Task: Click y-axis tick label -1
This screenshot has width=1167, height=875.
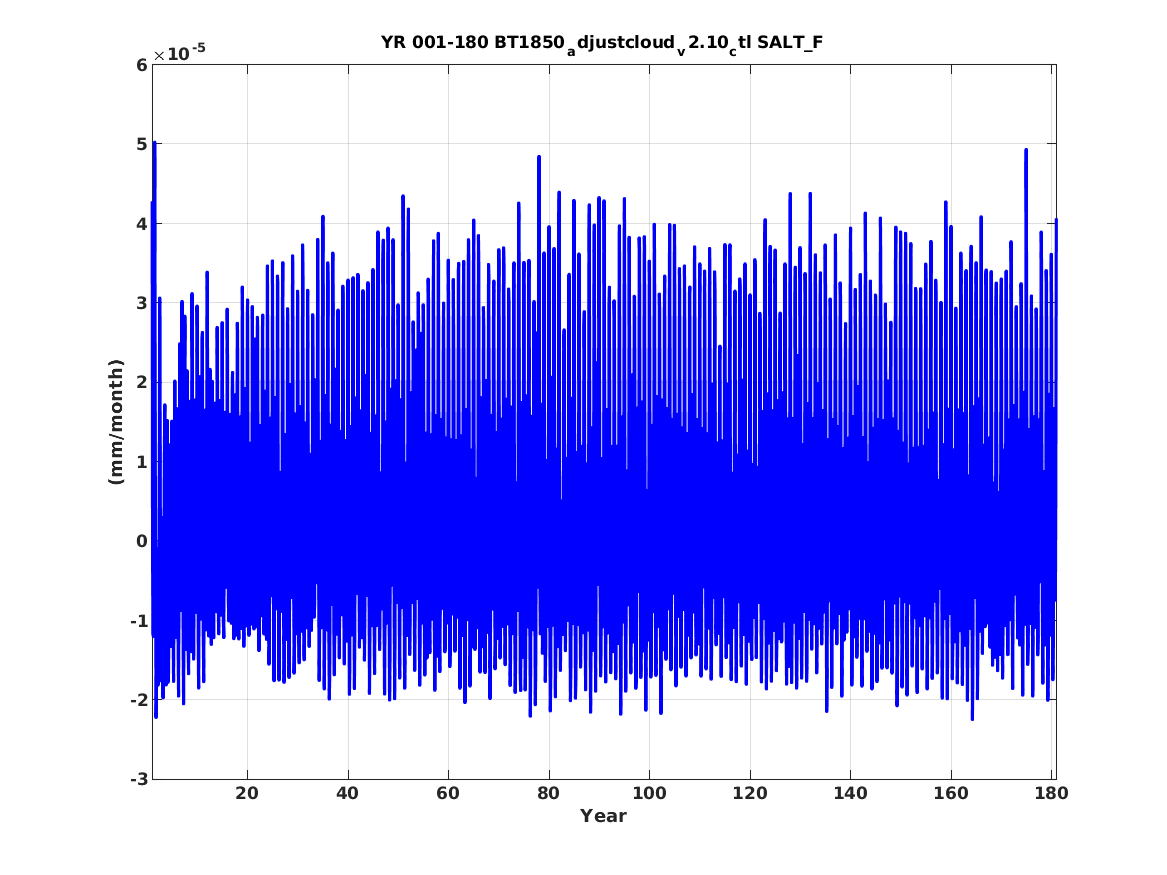Action: tap(138, 621)
